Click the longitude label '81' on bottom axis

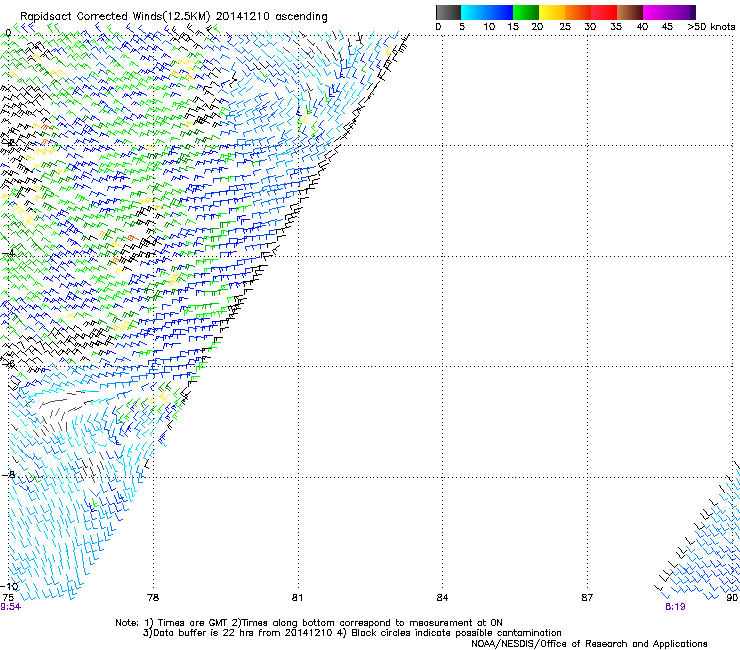click(297, 598)
